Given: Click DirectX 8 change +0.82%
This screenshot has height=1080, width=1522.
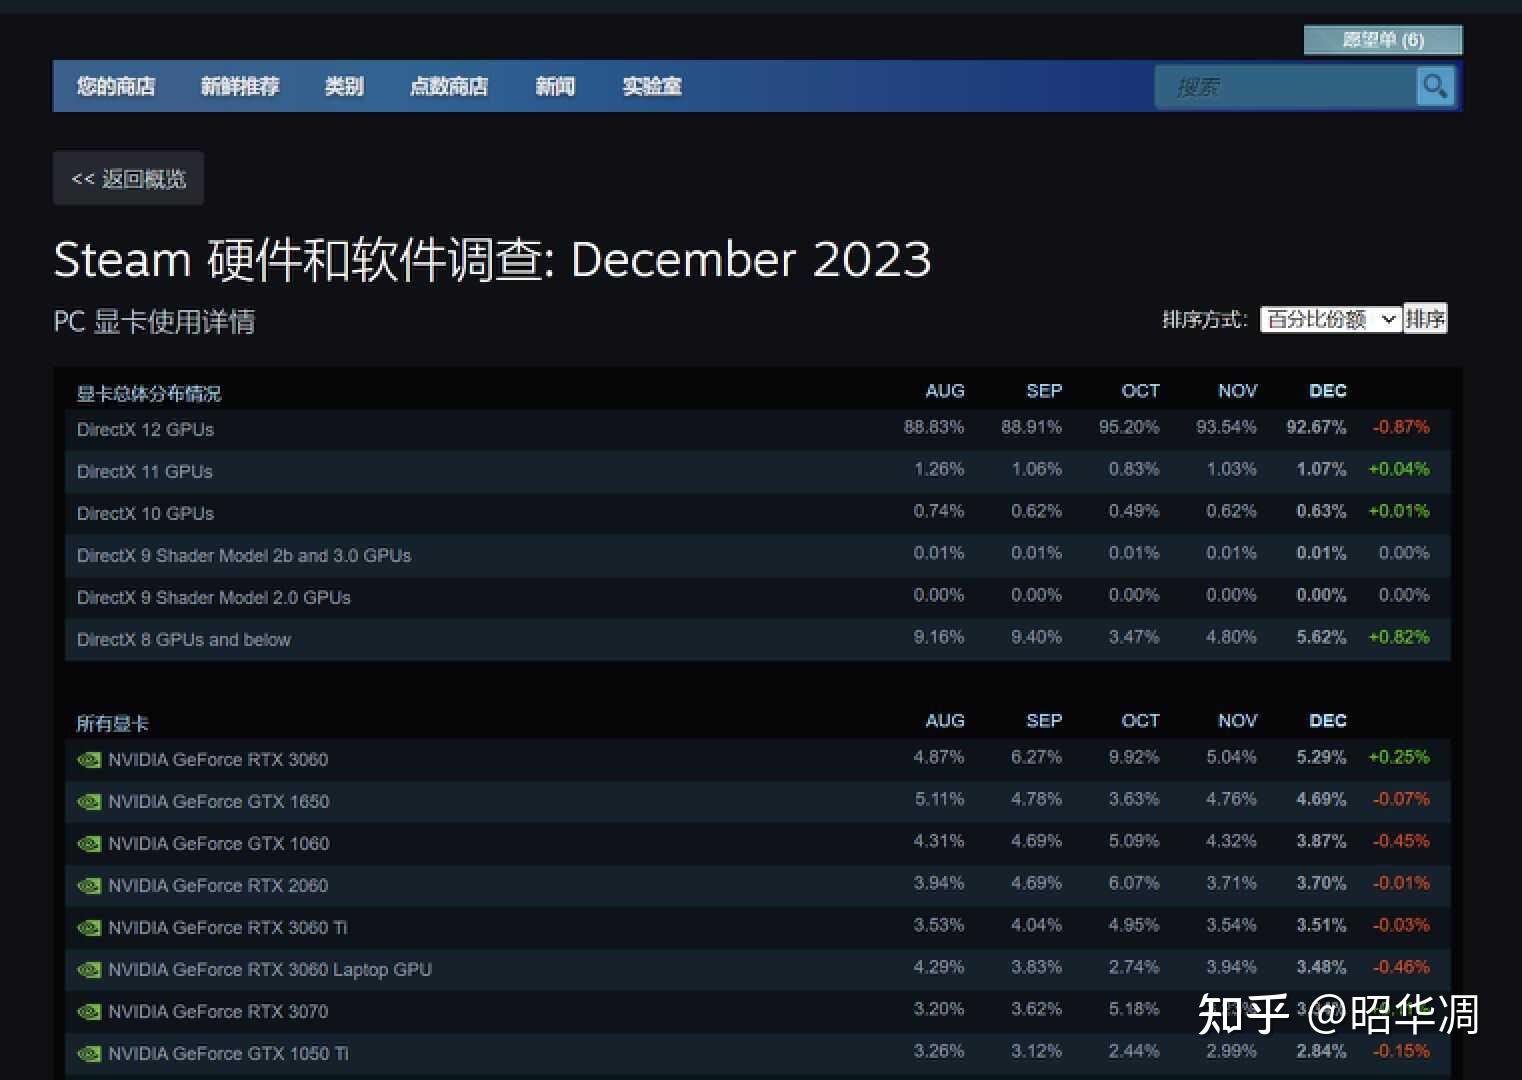Looking at the screenshot, I should coord(1399,637).
